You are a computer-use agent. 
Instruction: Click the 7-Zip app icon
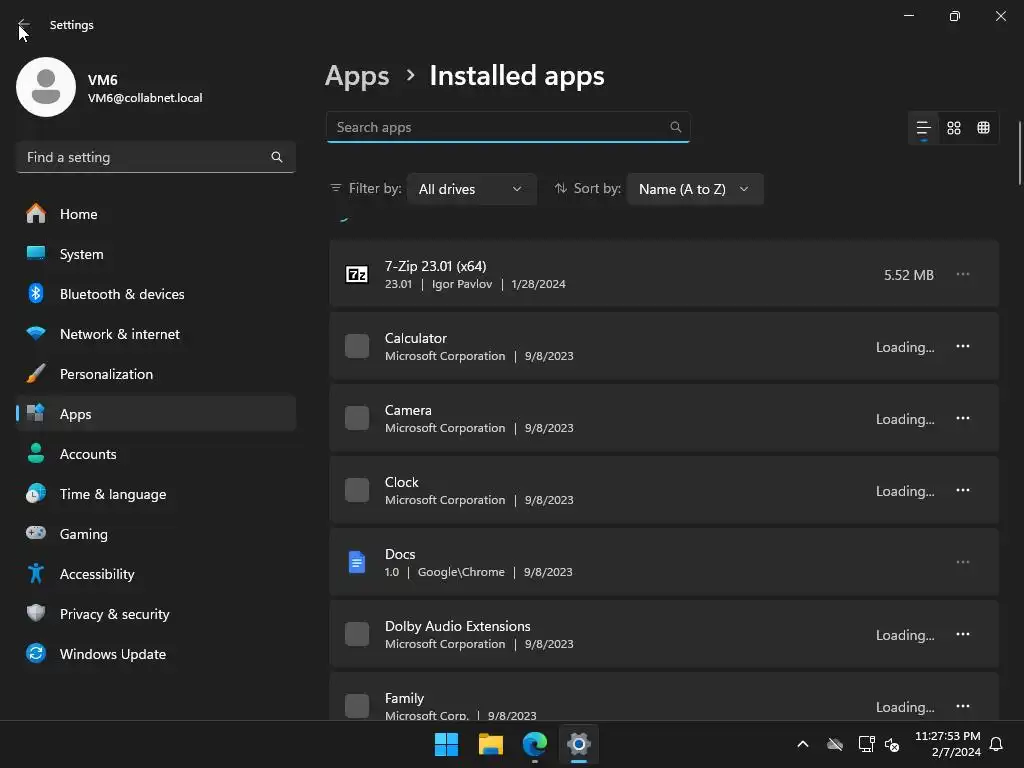coord(357,274)
